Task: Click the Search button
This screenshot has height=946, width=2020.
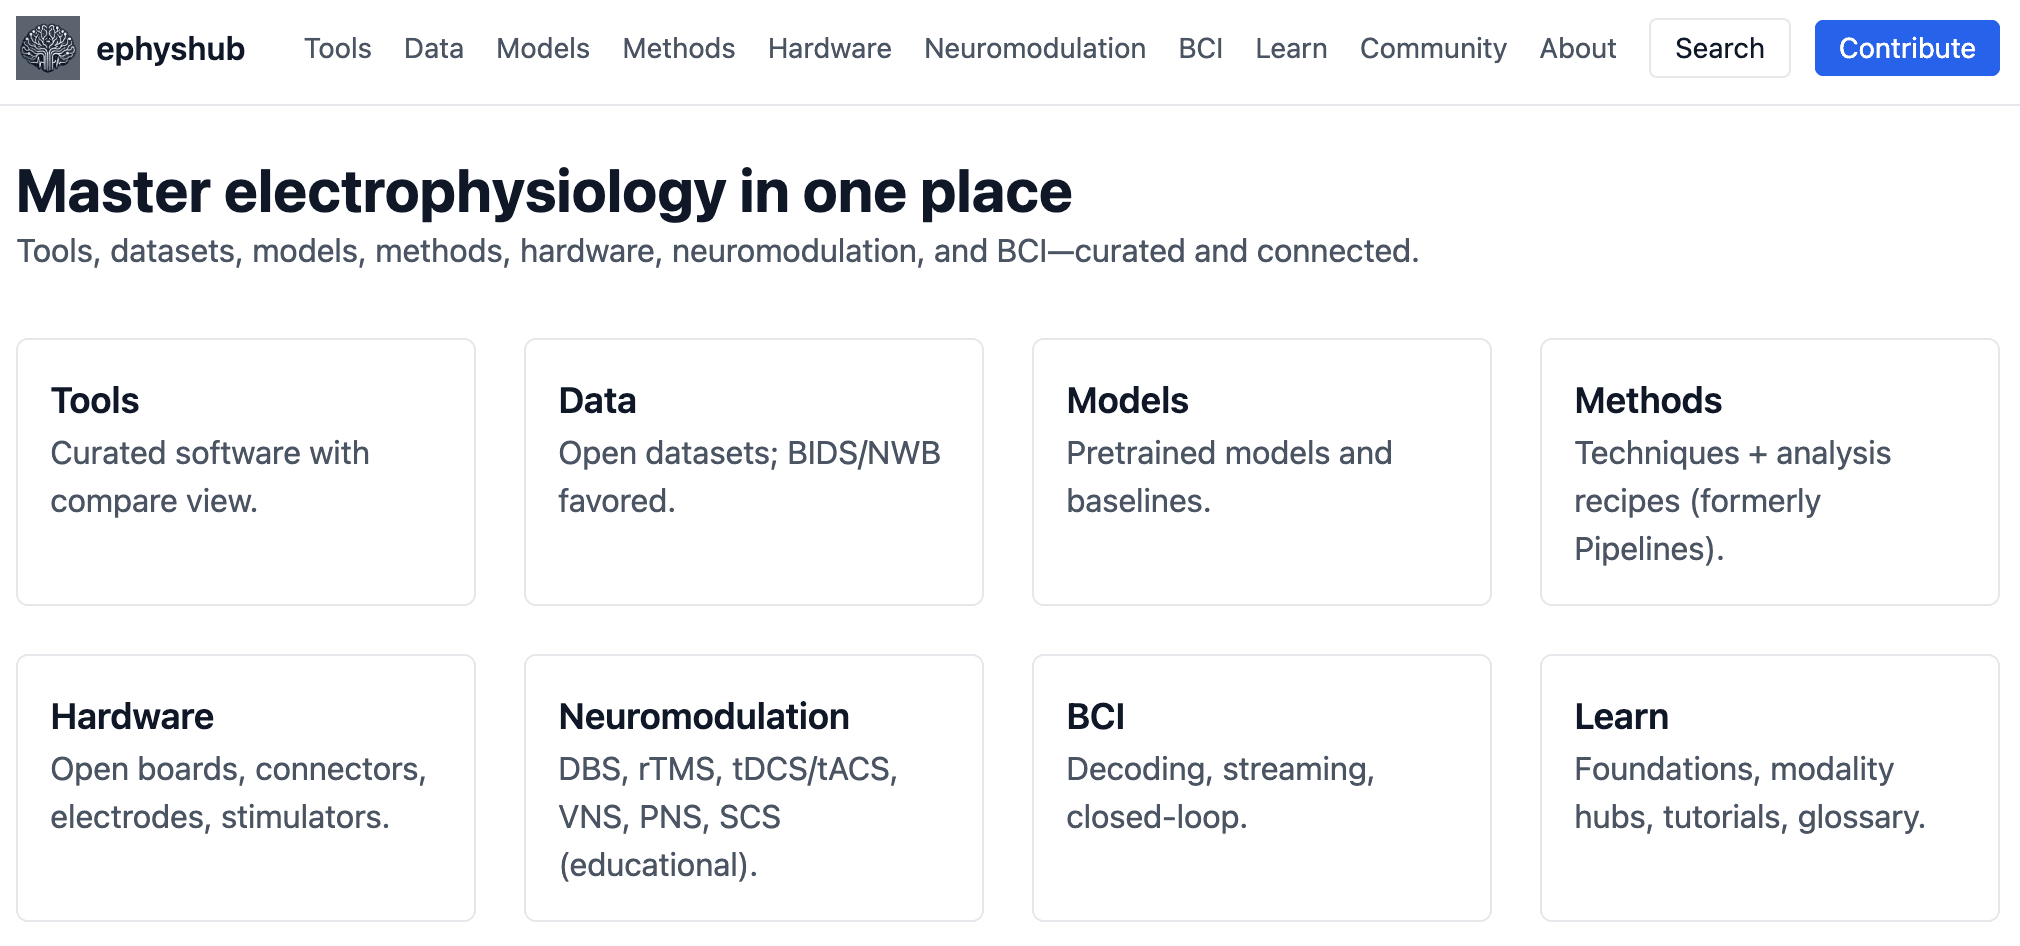Action: point(1719,48)
